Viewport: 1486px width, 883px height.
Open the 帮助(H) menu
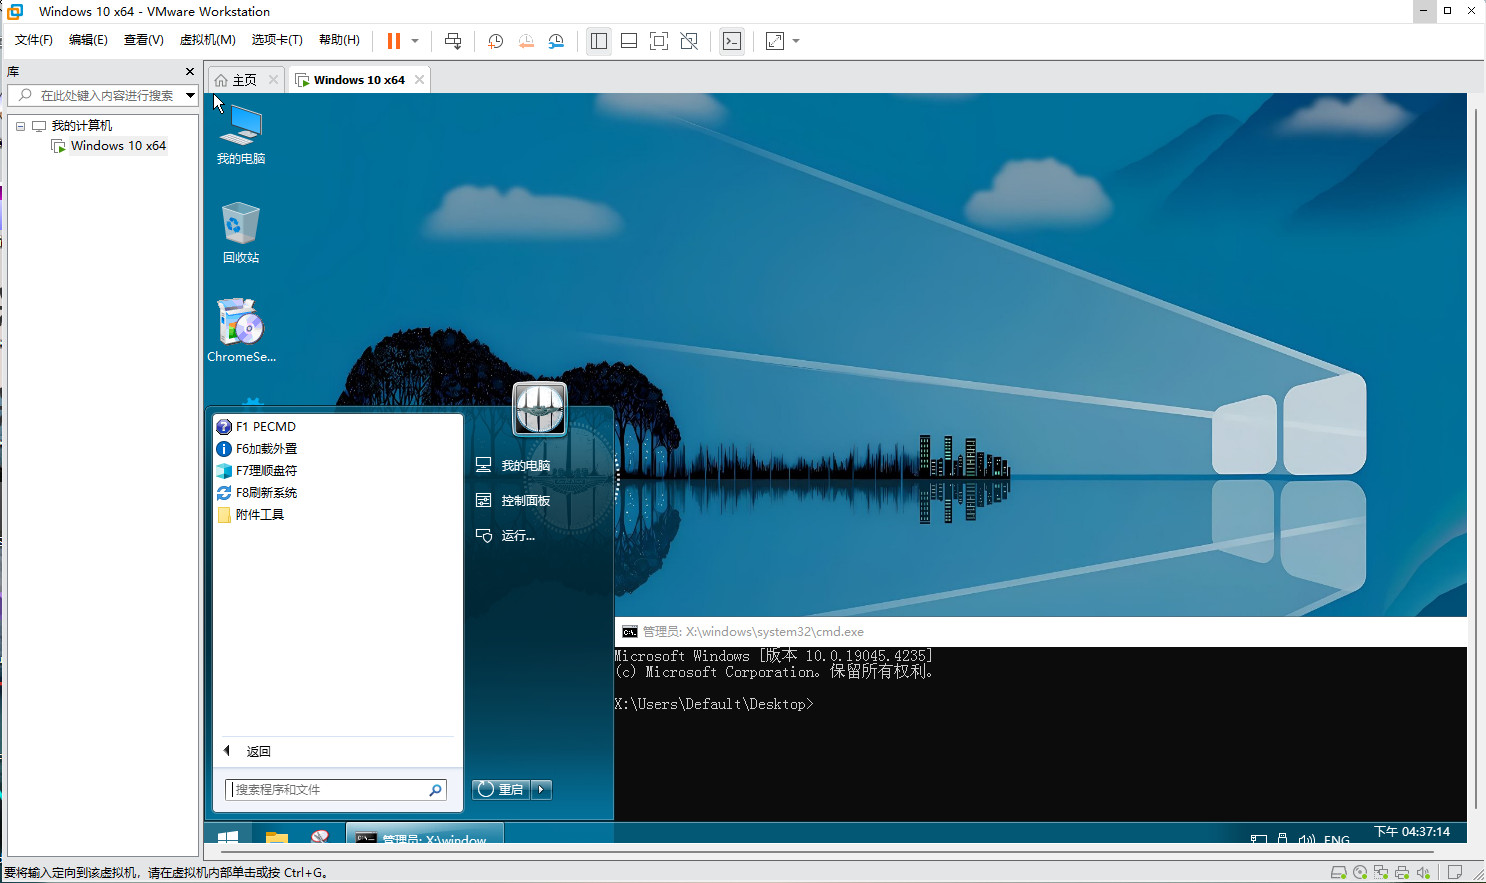(x=339, y=40)
